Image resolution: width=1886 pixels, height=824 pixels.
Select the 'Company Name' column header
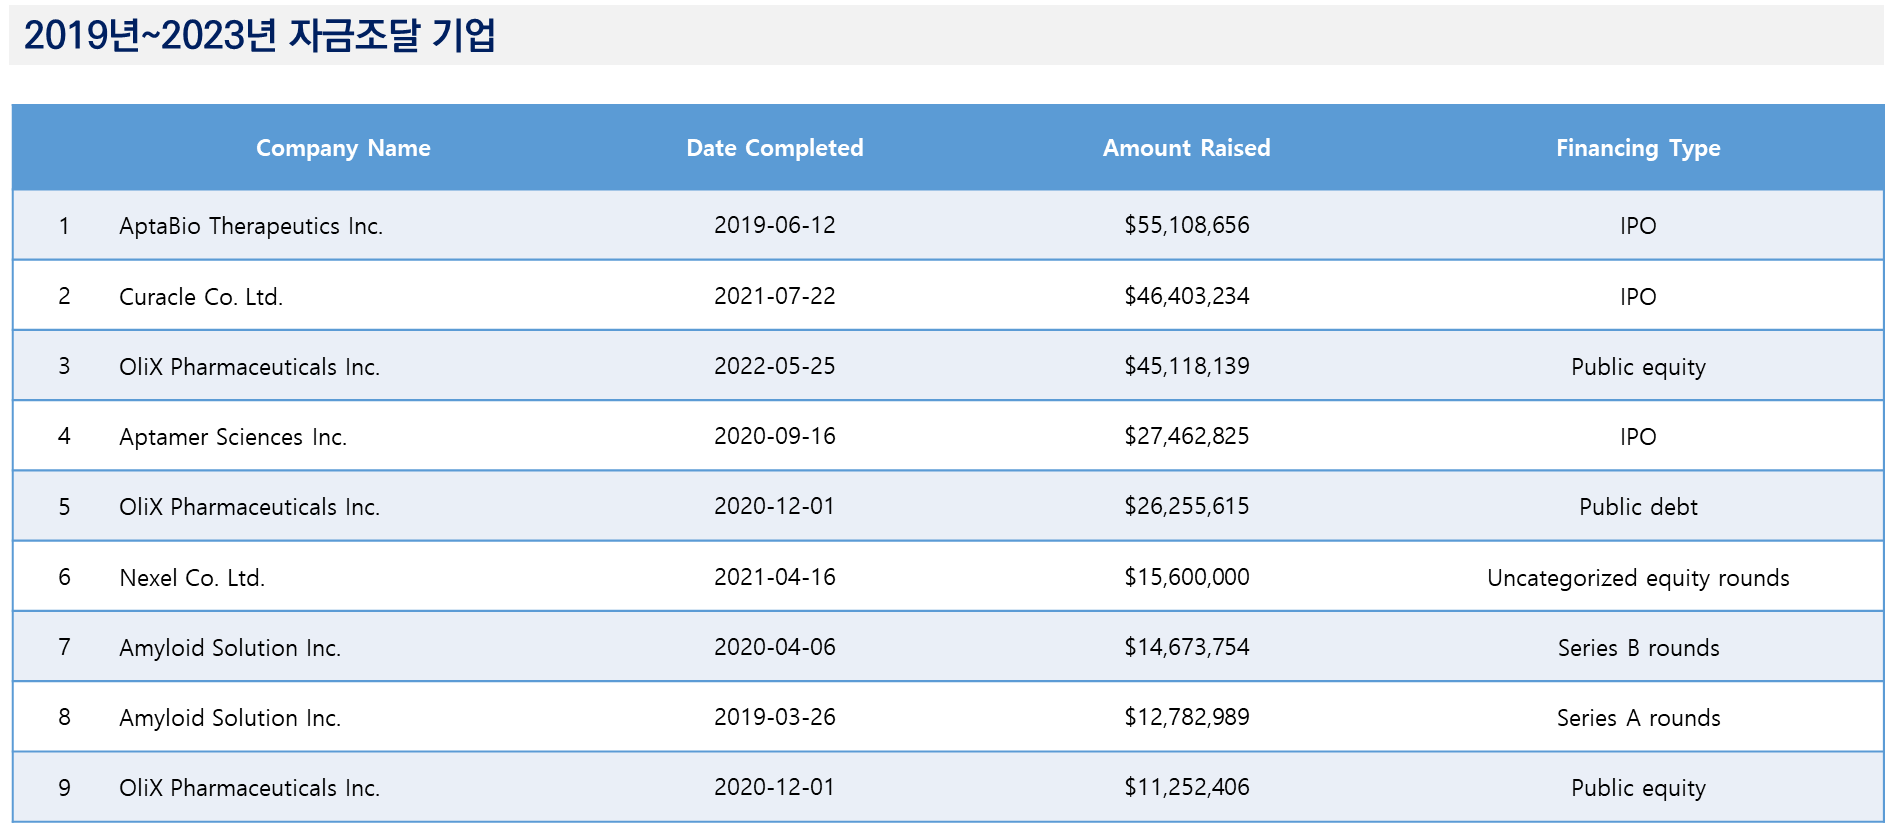tap(343, 148)
